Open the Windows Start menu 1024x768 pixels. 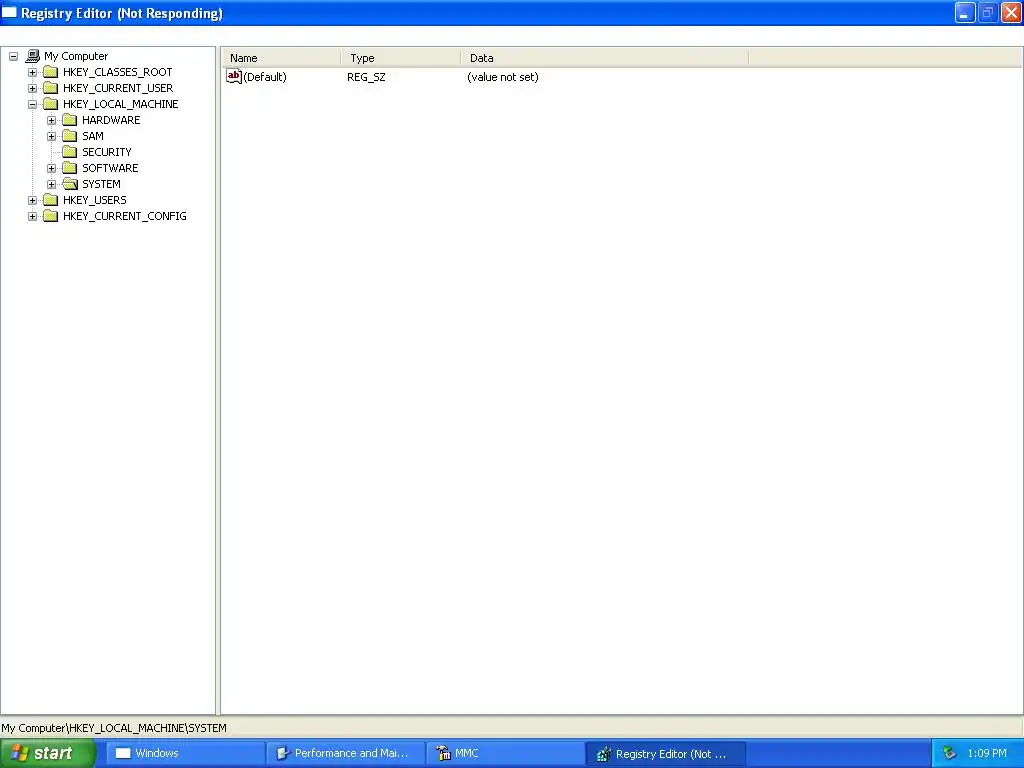pyautogui.click(x=48, y=754)
